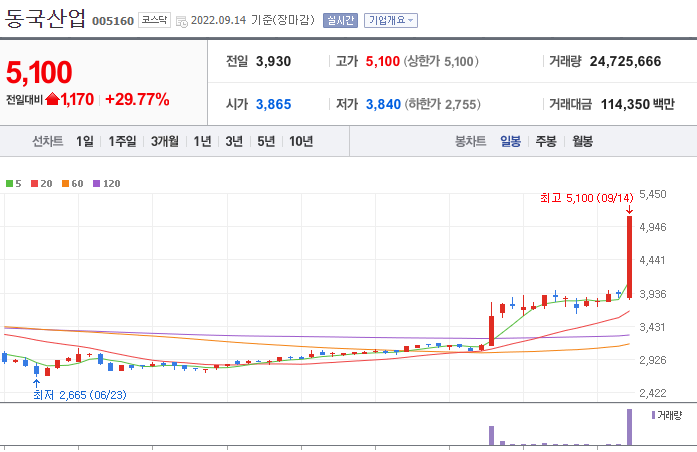Click the current price 5,100
Screen dimensions: 697x452
[39, 72]
